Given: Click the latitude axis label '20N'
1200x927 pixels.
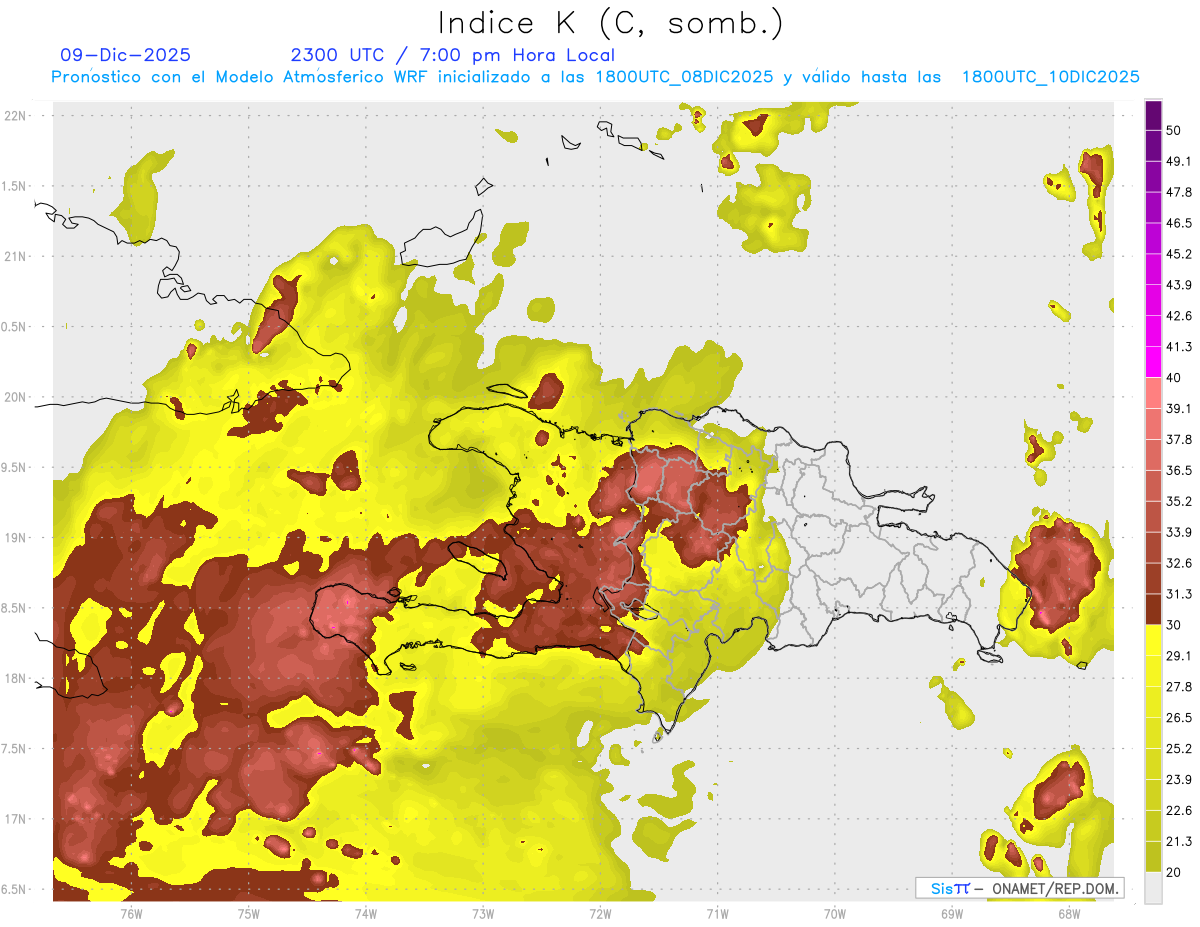Looking at the screenshot, I should point(17,397).
